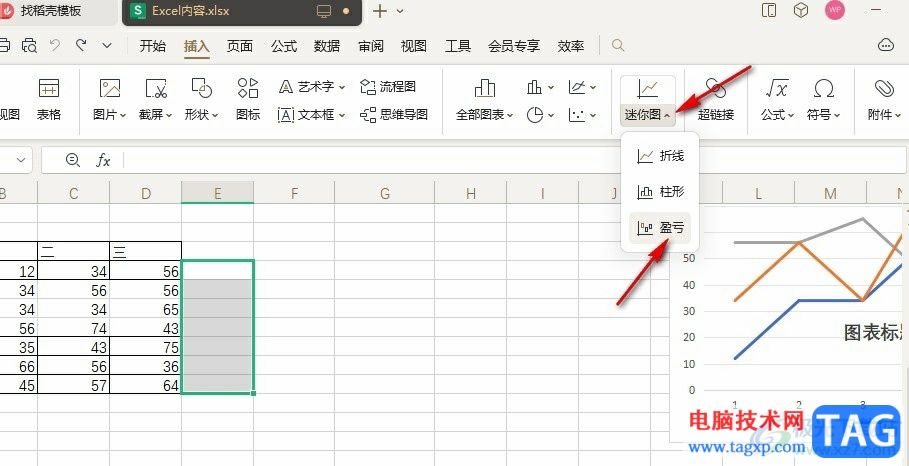Click the 图标 icons library button

tap(248, 100)
